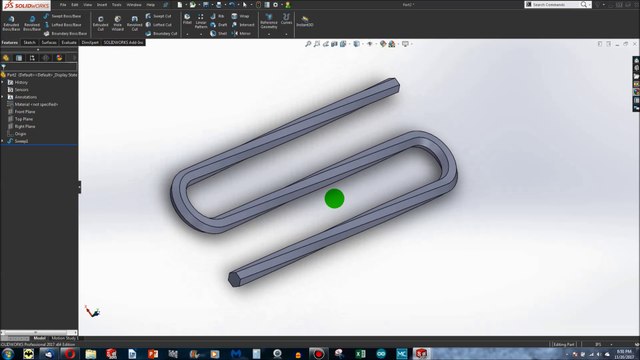Open the DisplayManager tab icon

[x=59, y=58]
